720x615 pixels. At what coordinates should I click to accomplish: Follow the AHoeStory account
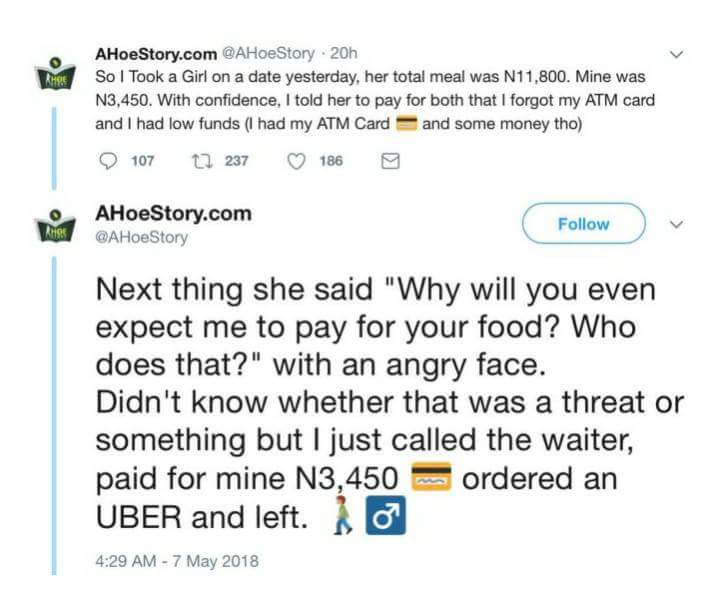(583, 224)
